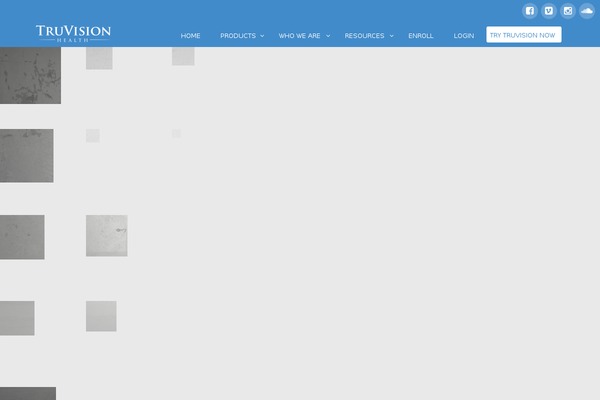Open the Resources menu
The width and height of the screenshot is (600, 400).
click(364, 36)
